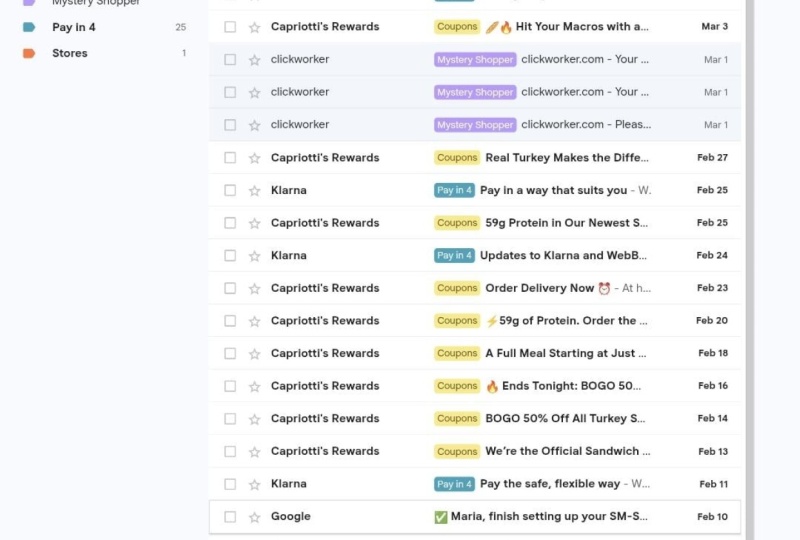
Task: Click the orange Stores label icon
Action: click(29, 53)
